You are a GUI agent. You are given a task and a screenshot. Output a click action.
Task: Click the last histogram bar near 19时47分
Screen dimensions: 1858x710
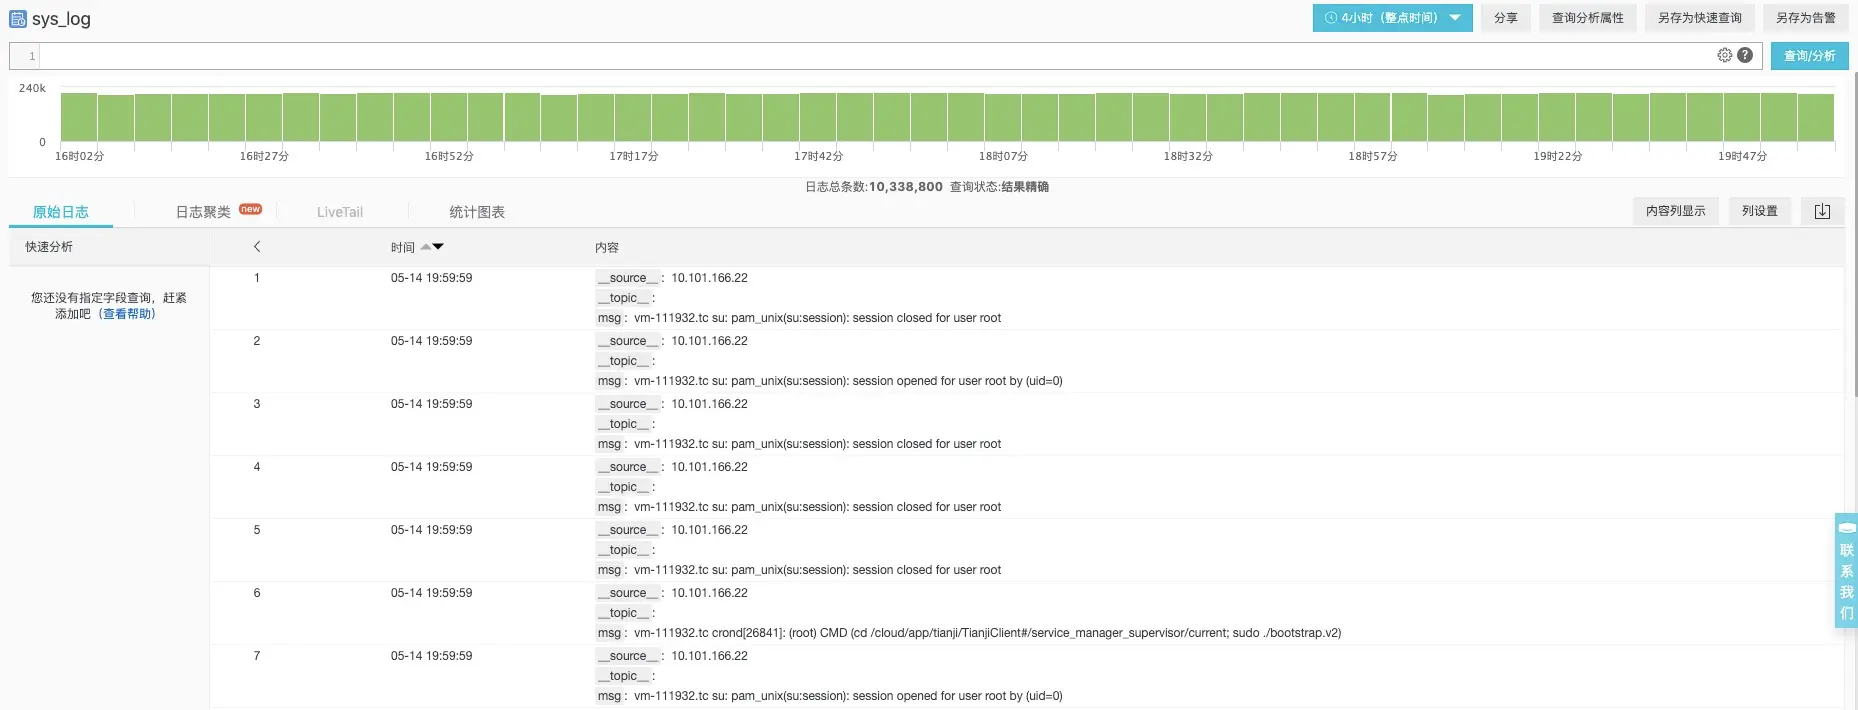(x=1816, y=117)
